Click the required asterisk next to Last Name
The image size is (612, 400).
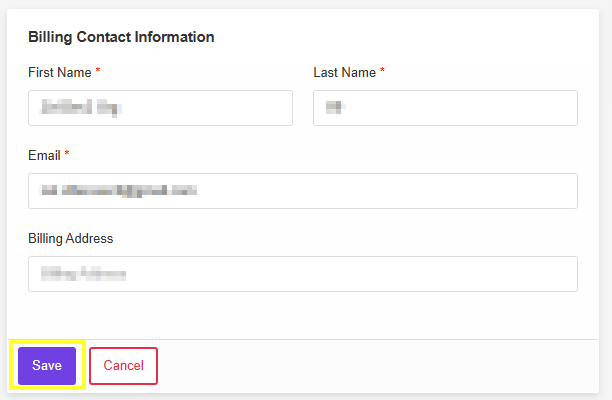(382, 70)
